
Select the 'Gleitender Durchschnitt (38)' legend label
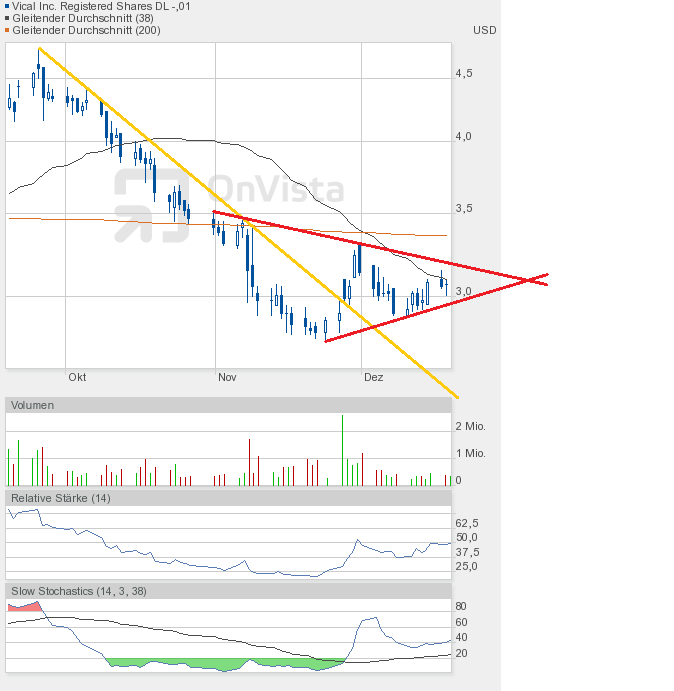coord(83,18)
